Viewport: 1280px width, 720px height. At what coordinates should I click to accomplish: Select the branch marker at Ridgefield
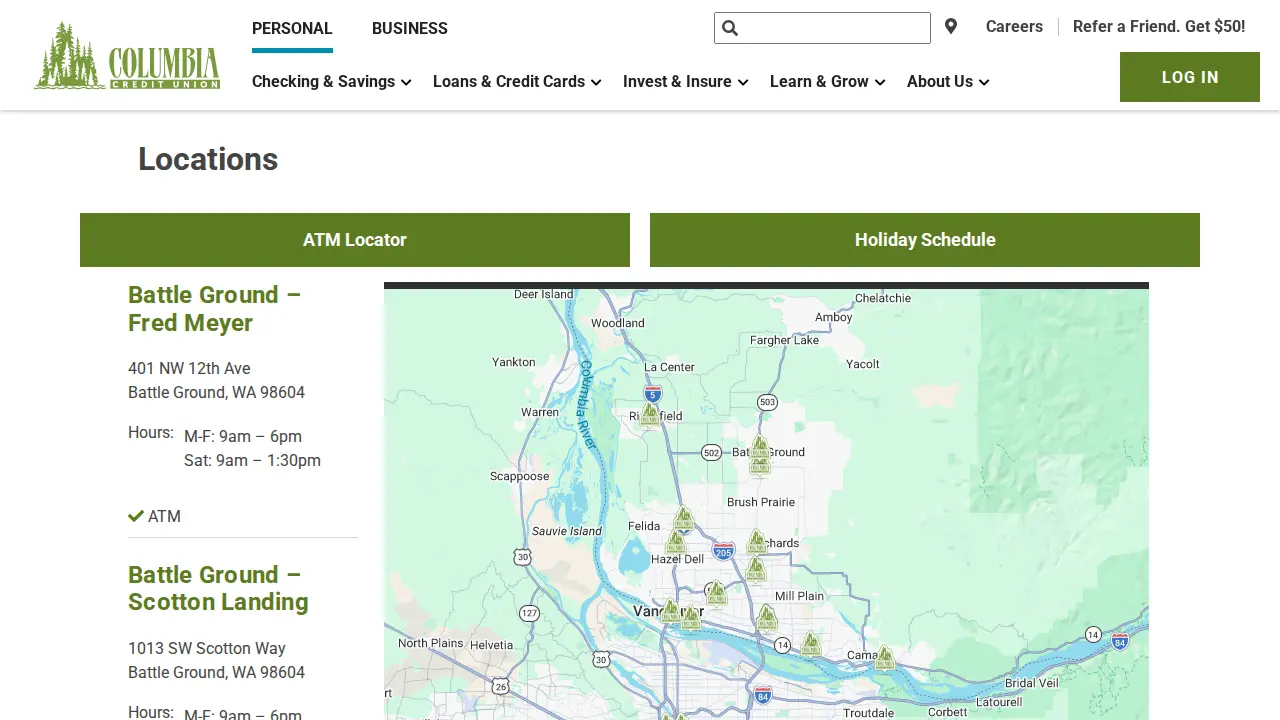650,414
